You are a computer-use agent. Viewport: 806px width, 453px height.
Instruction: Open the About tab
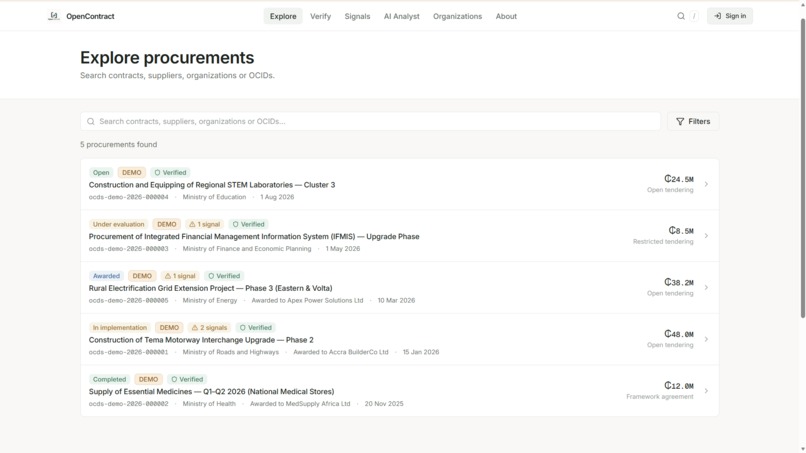[506, 16]
